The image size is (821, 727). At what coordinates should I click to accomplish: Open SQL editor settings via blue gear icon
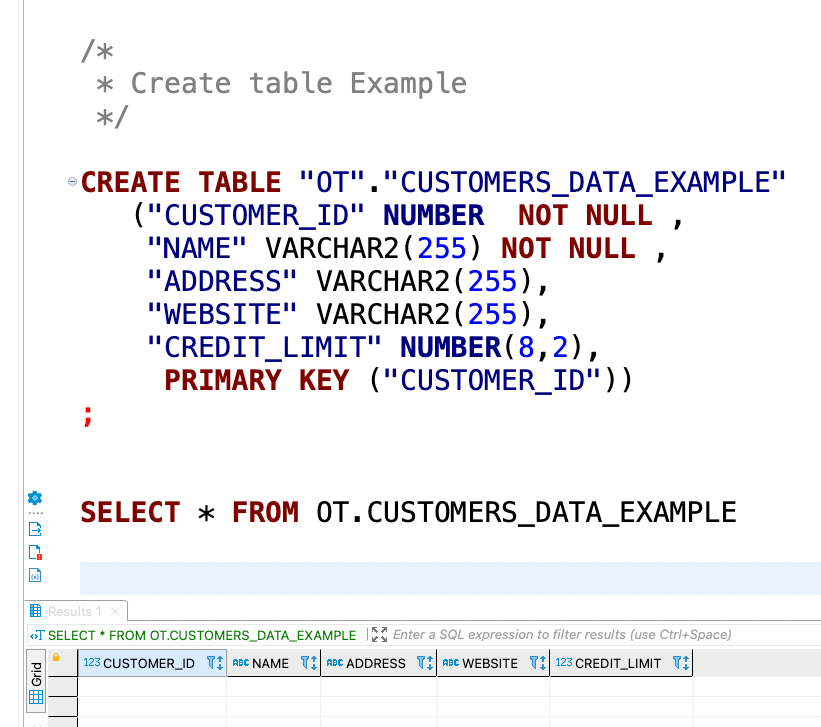pyautogui.click(x=35, y=498)
